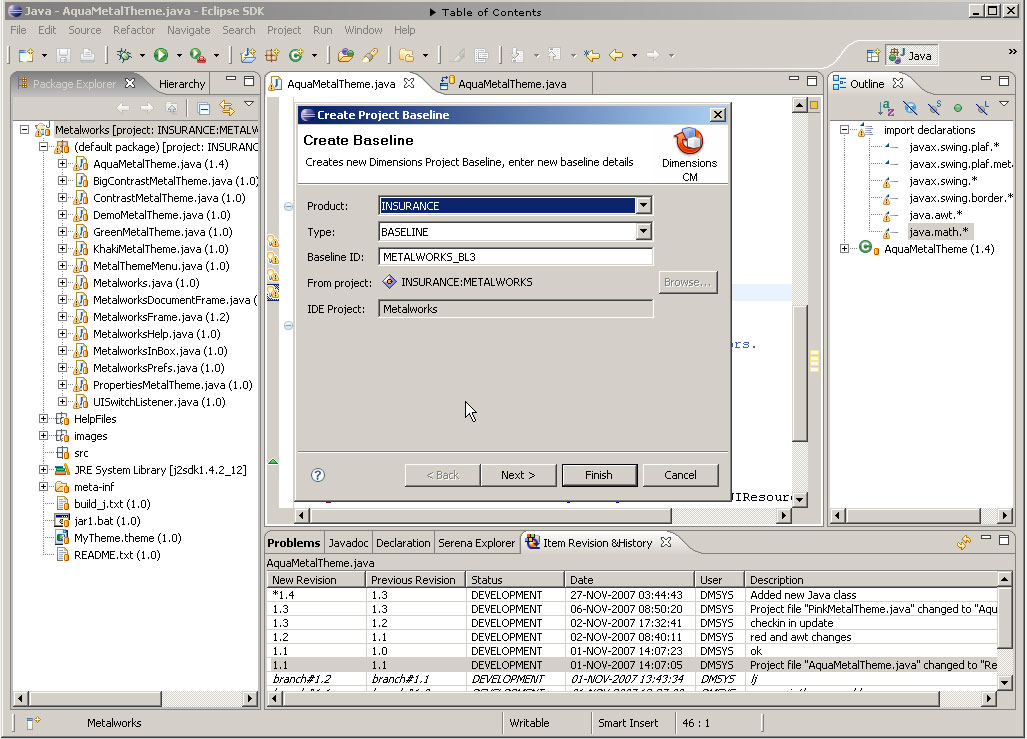This screenshot has height=739, width=1027.
Task: Close the Item Revision &History tab
Action: click(666, 542)
